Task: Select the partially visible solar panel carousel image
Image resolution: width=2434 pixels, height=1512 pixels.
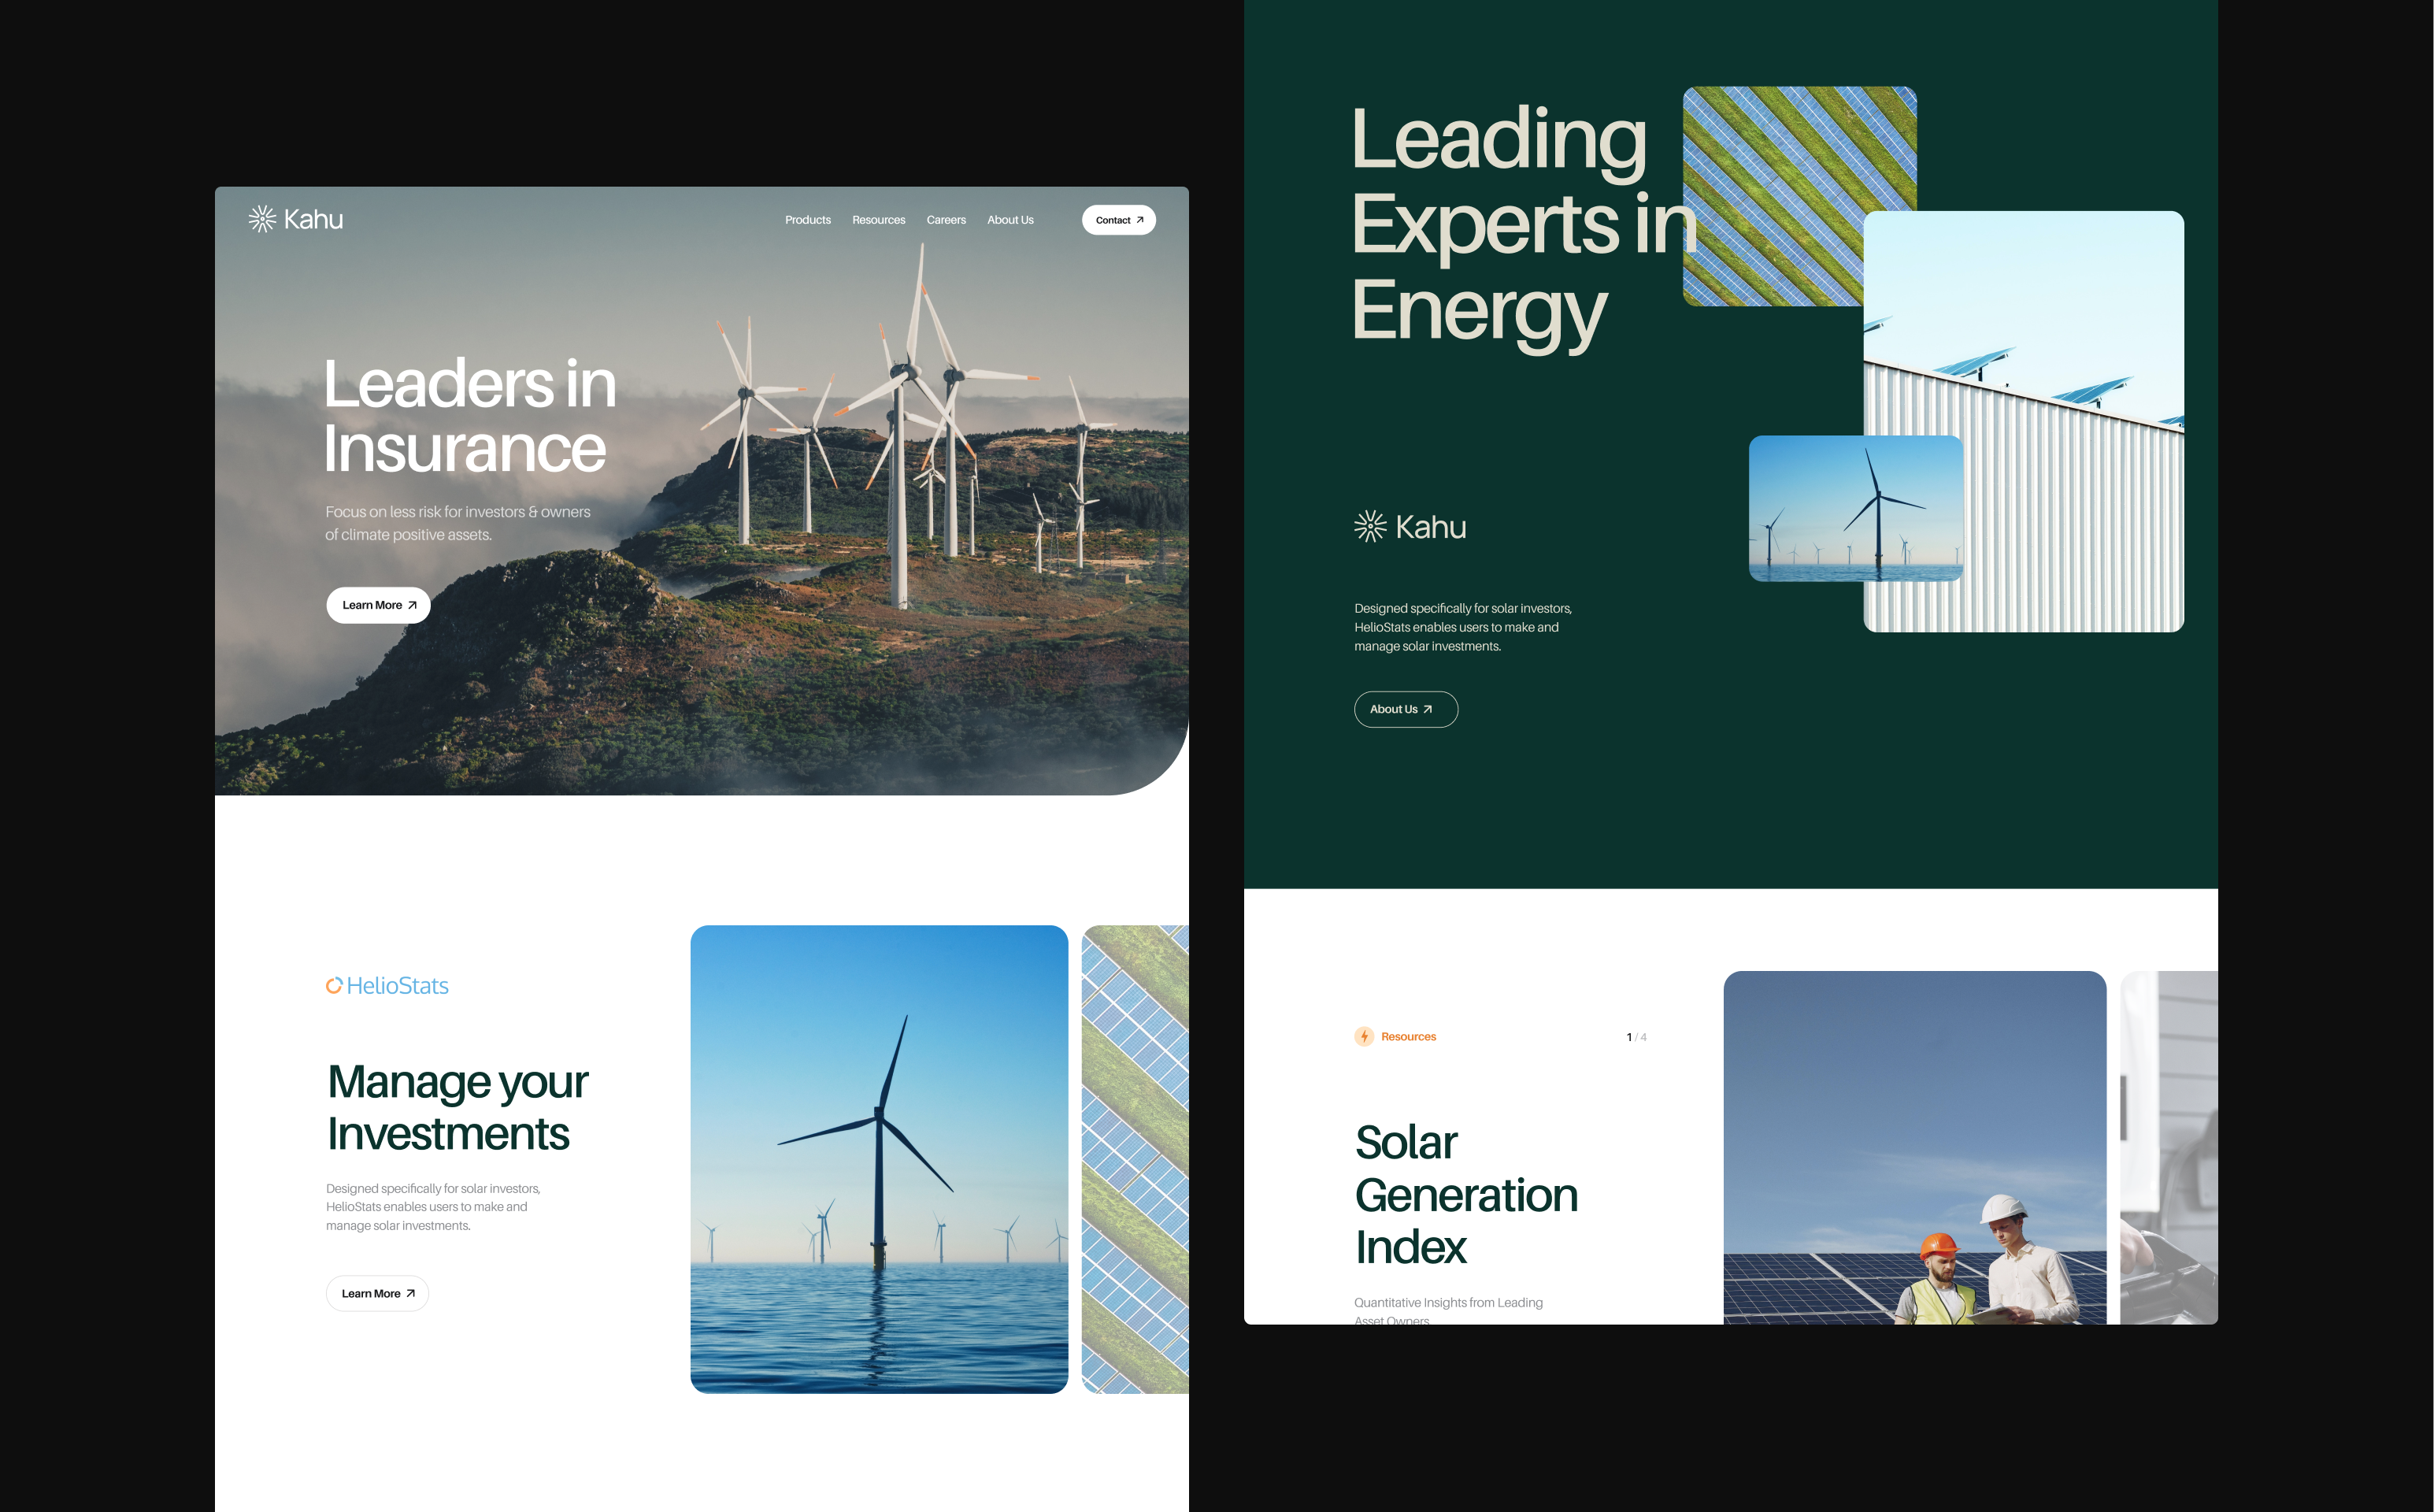Action: 1135,1159
